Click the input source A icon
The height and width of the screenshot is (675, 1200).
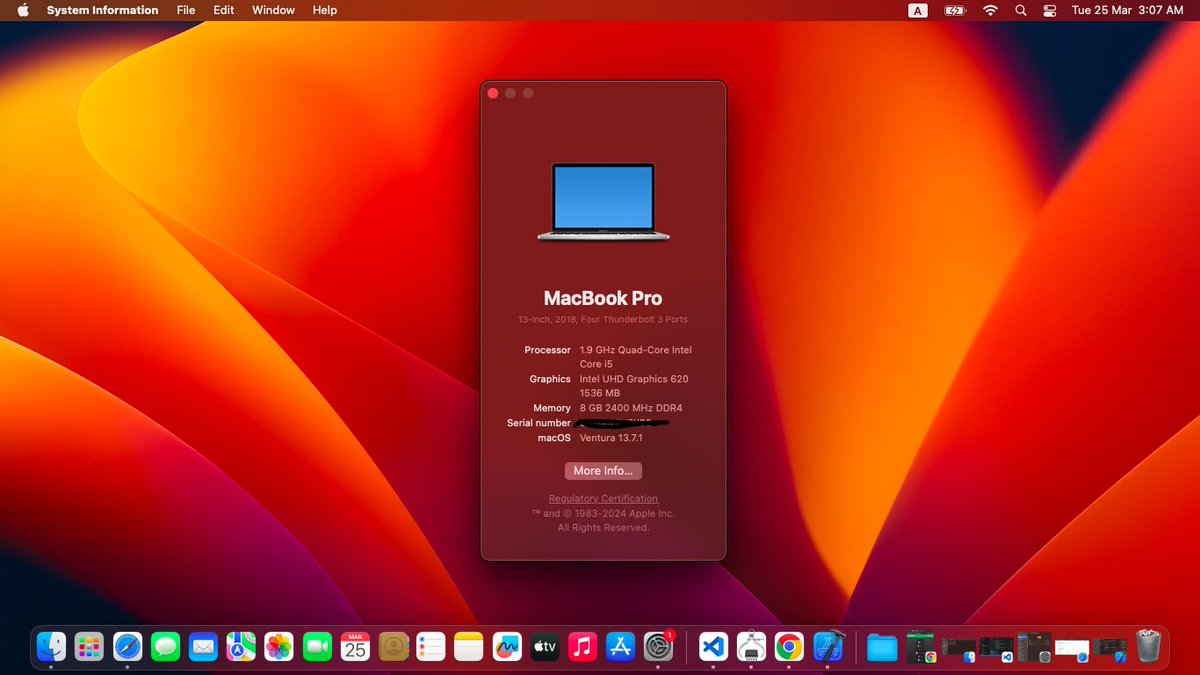(x=917, y=10)
